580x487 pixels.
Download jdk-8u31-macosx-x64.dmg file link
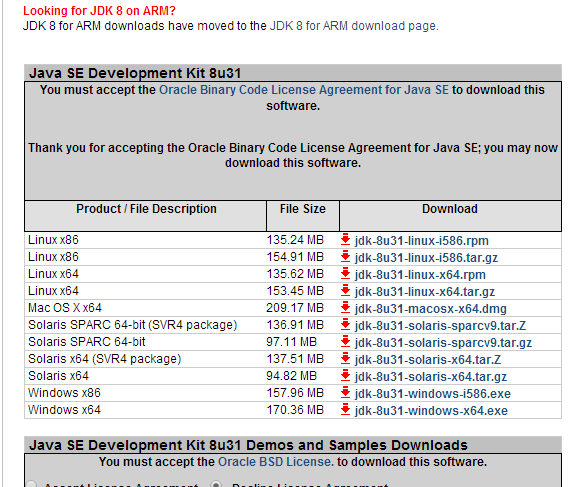pyautogui.click(x=431, y=309)
